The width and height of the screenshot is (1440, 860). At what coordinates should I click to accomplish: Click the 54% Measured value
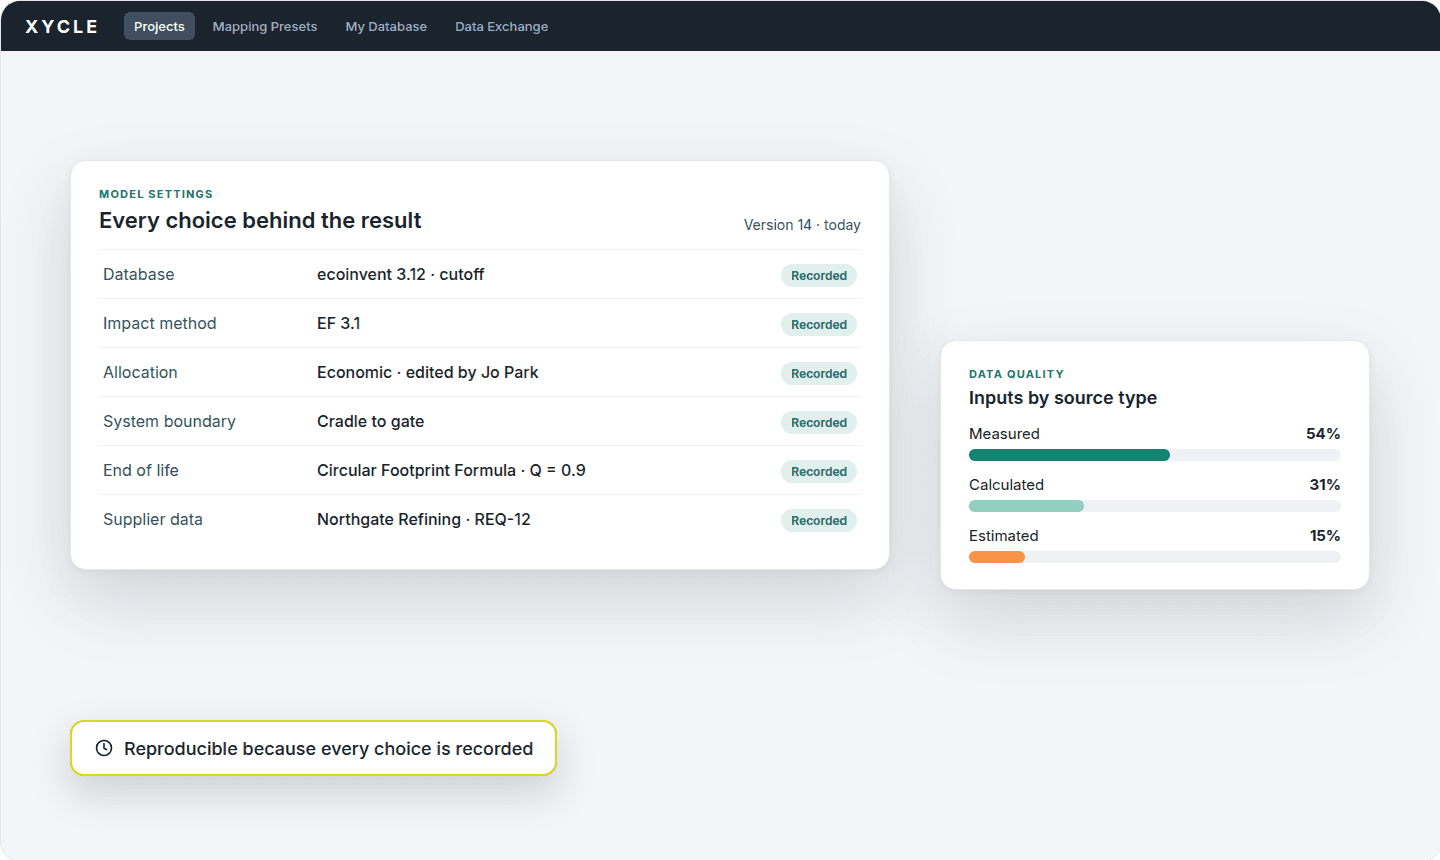(1323, 434)
